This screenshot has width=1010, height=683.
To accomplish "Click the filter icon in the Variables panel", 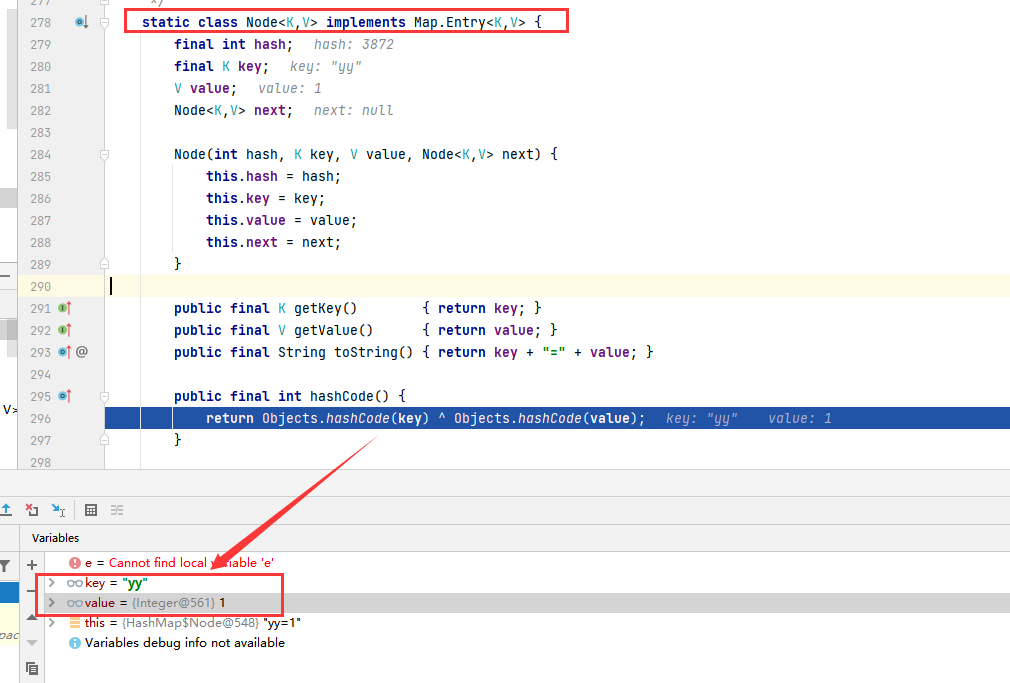I will coord(5,564).
